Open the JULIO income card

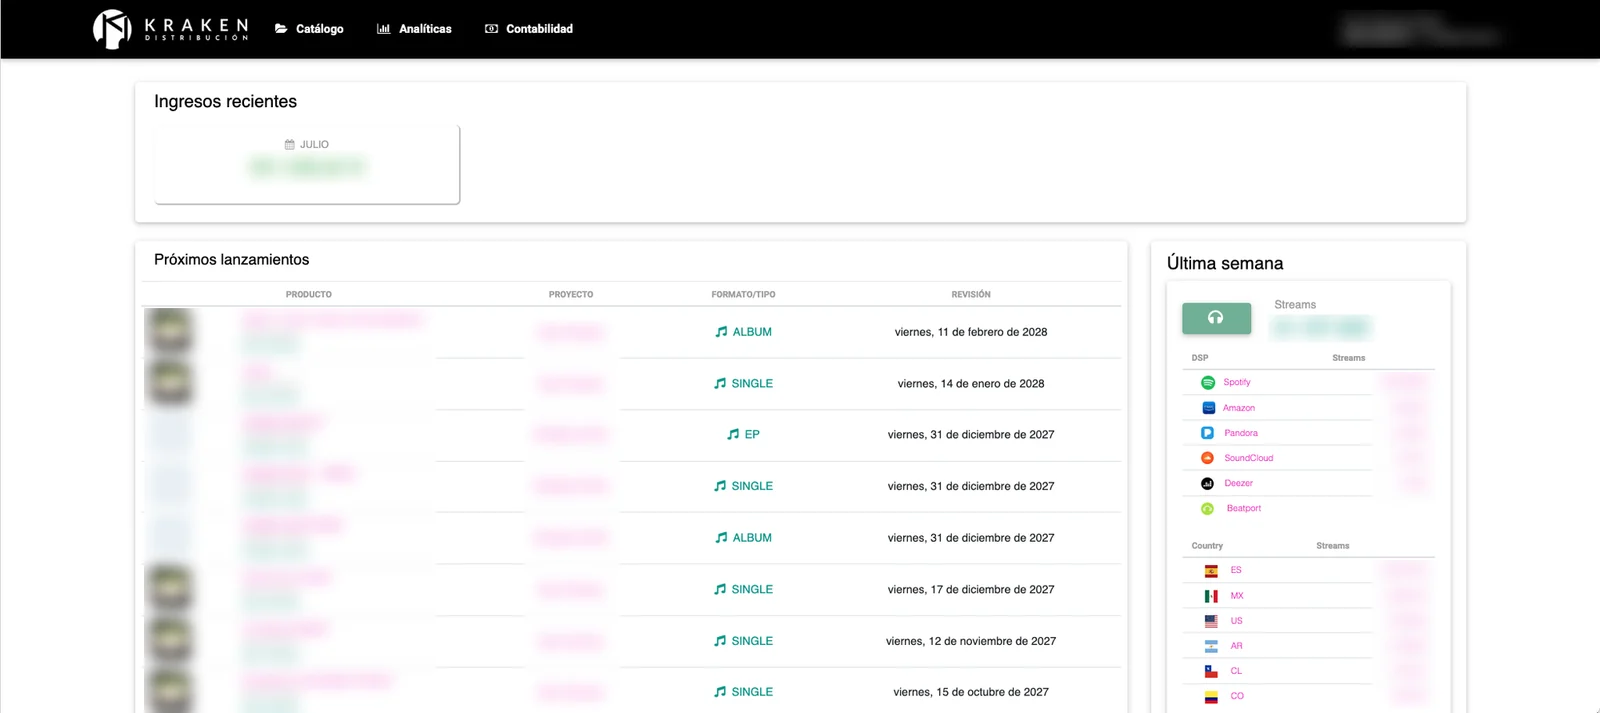click(307, 164)
